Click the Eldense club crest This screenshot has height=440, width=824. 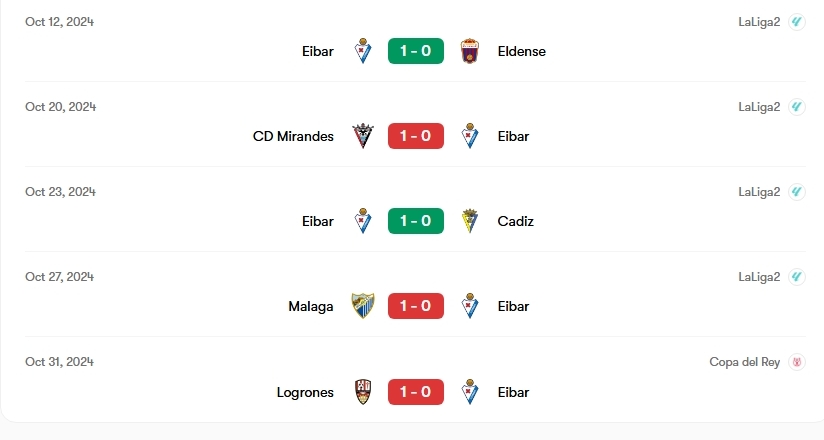click(469, 51)
